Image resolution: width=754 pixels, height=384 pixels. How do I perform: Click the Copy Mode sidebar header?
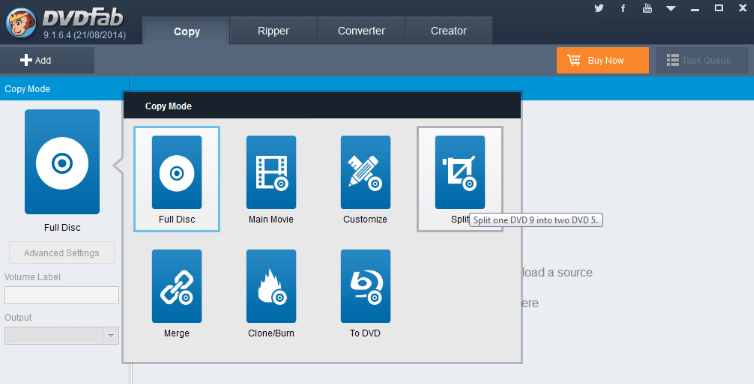click(x=27, y=89)
